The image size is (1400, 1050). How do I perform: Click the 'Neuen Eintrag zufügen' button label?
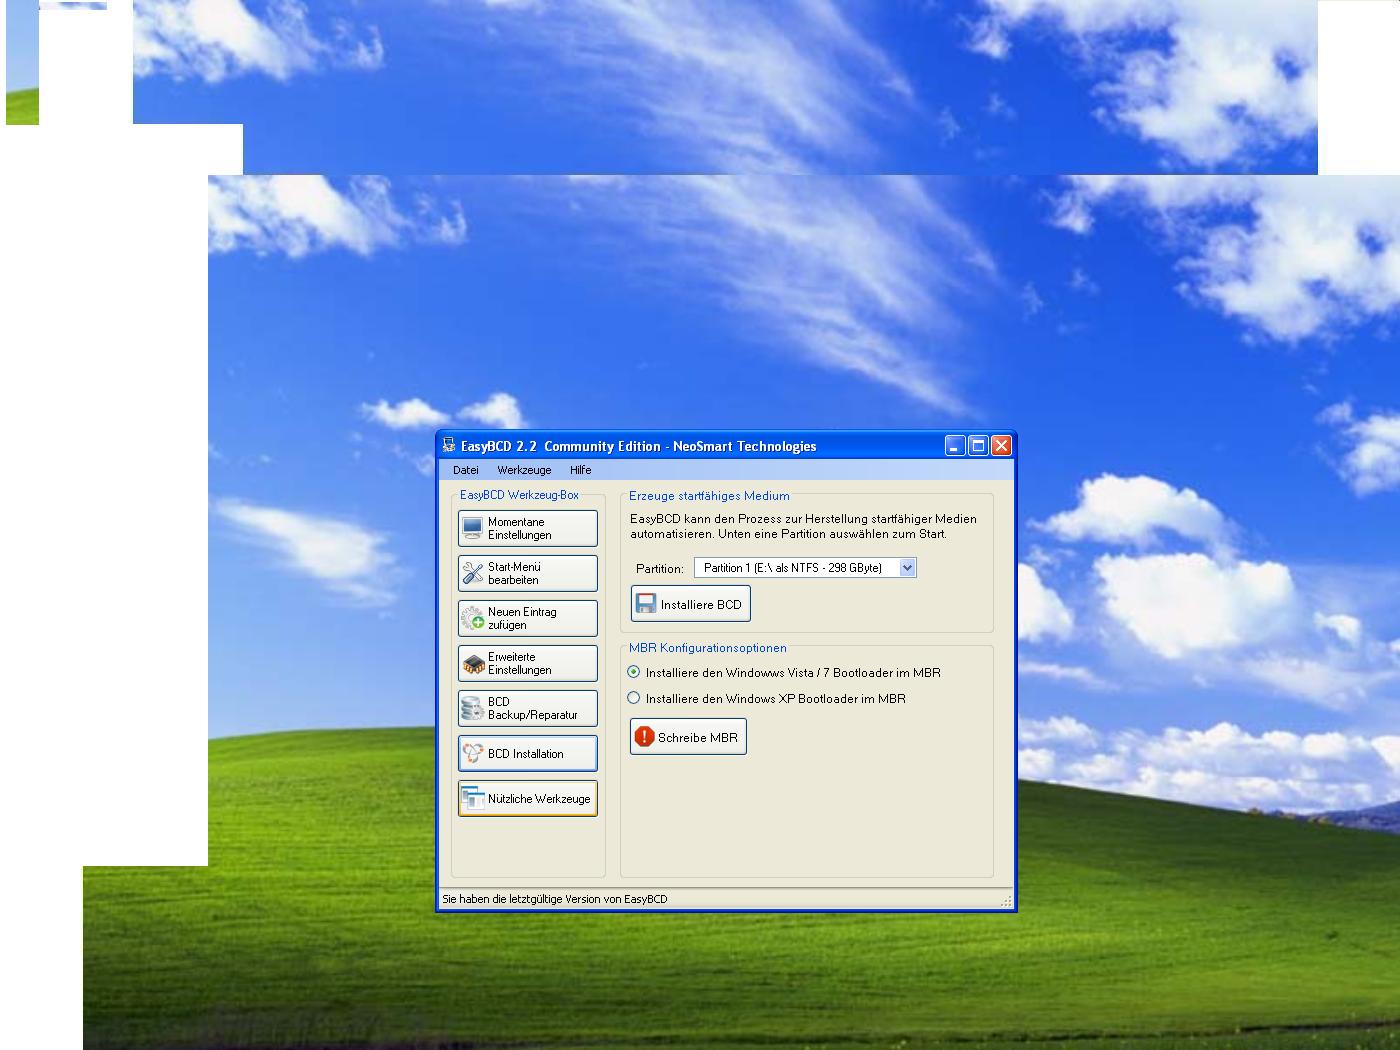click(x=522, y=619)
